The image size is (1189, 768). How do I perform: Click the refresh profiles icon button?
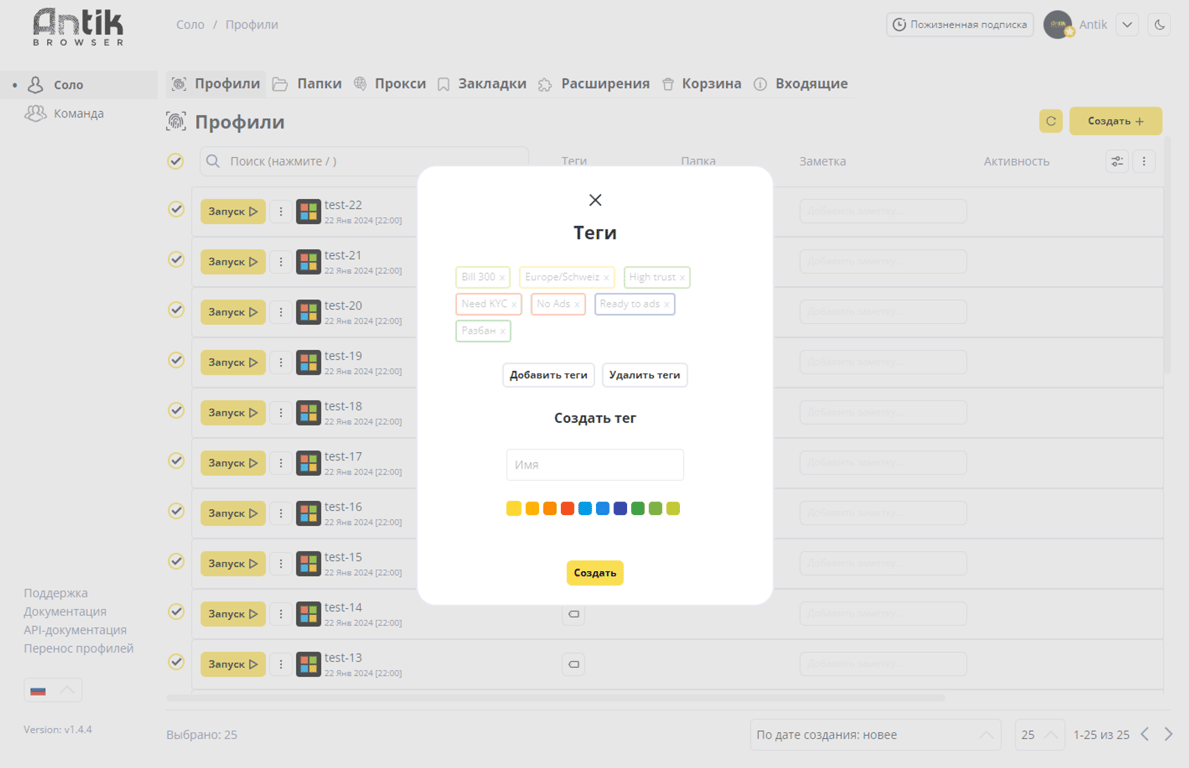pyautogui.click(x=1051, y=121)
